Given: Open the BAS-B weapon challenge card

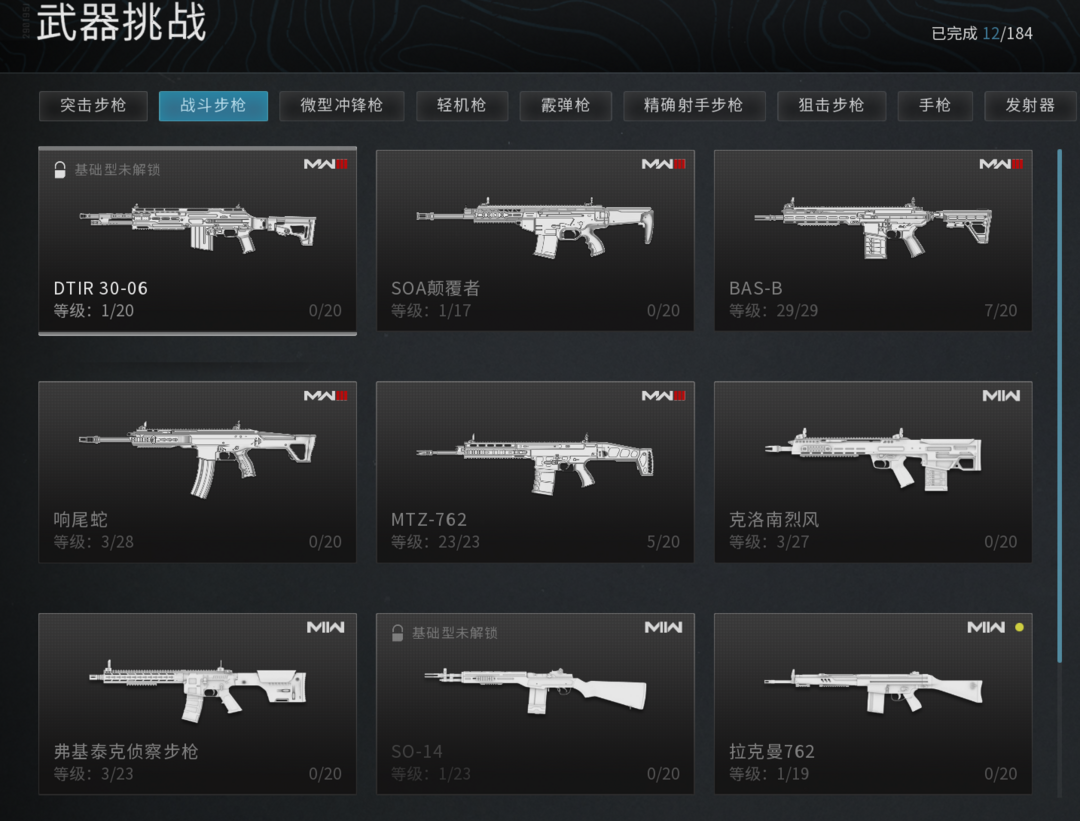Looking at the screenshot, I should (873, 240).
